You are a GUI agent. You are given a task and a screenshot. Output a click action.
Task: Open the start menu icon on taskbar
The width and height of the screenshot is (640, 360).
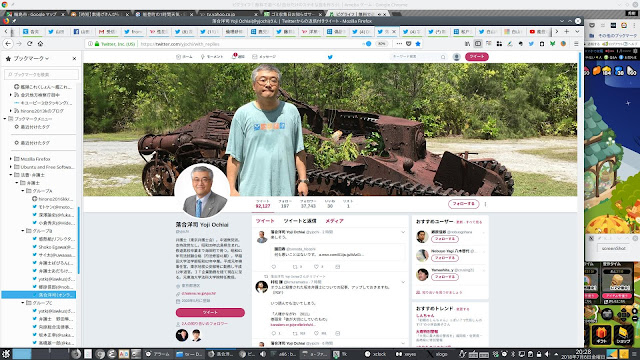tap(6, 354)
